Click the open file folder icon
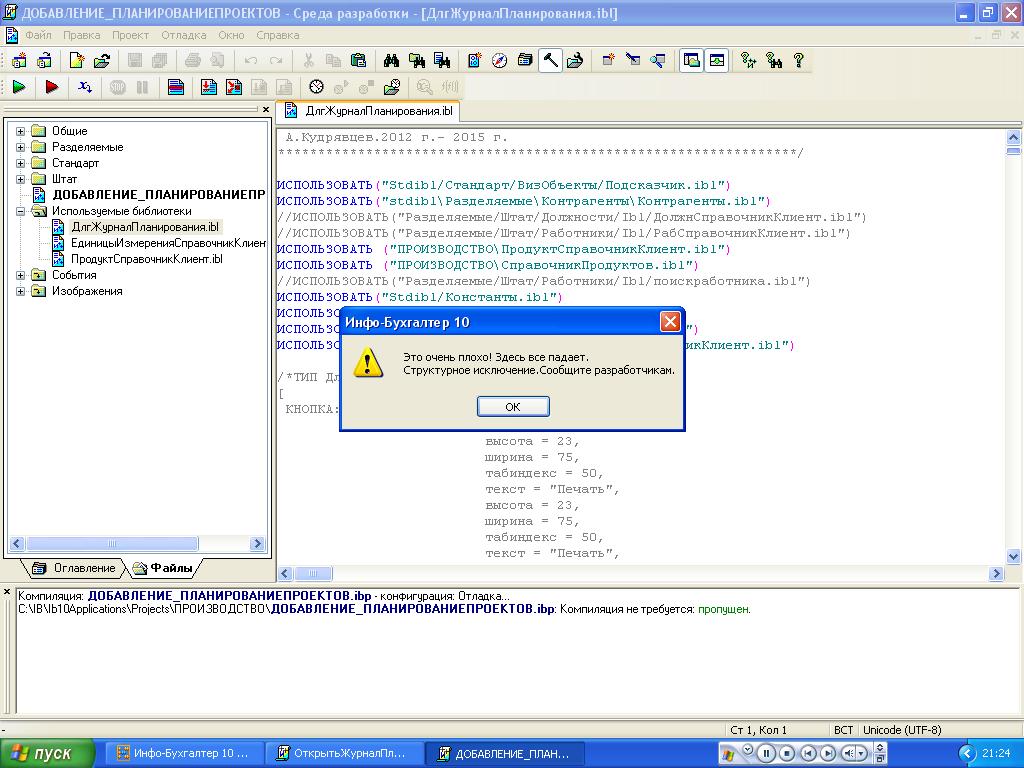Image resolution: width=1024 pixels, height=768 pixels. pyautogui.click(x=102, y=61)
